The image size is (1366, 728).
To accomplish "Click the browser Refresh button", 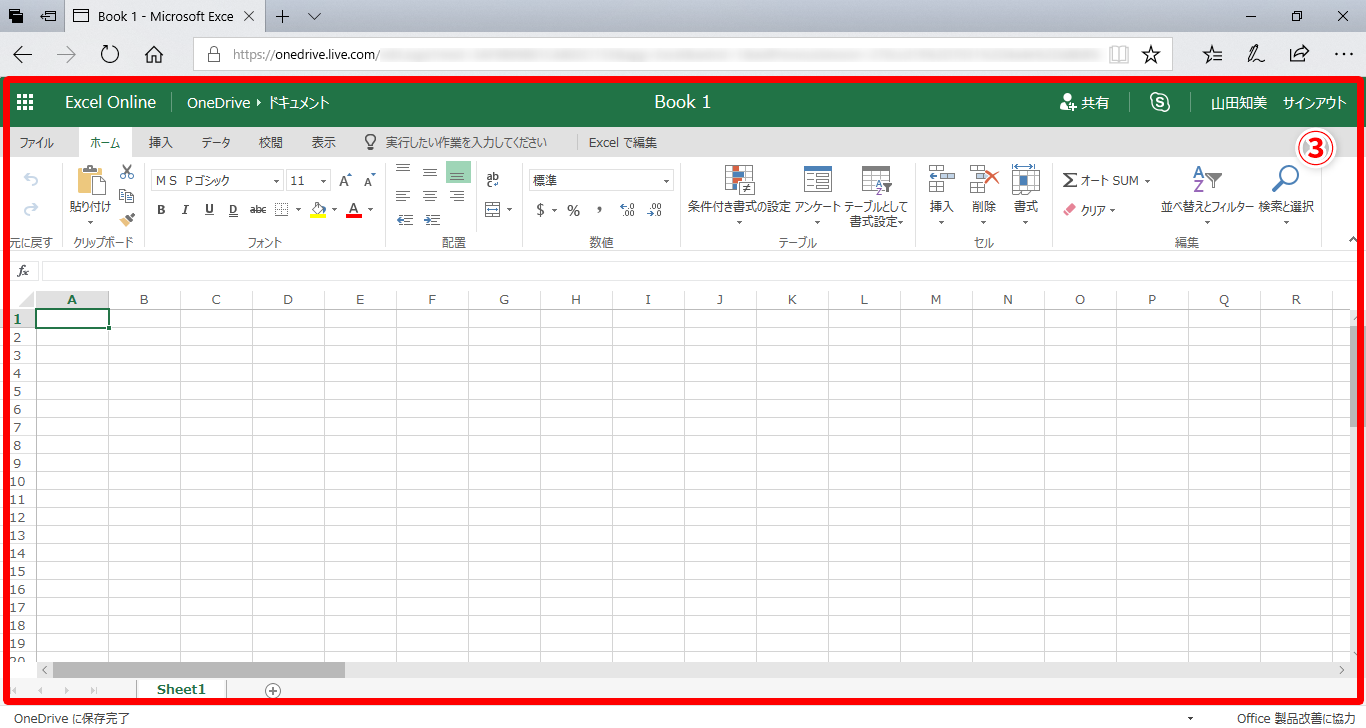I will (110, 54).
